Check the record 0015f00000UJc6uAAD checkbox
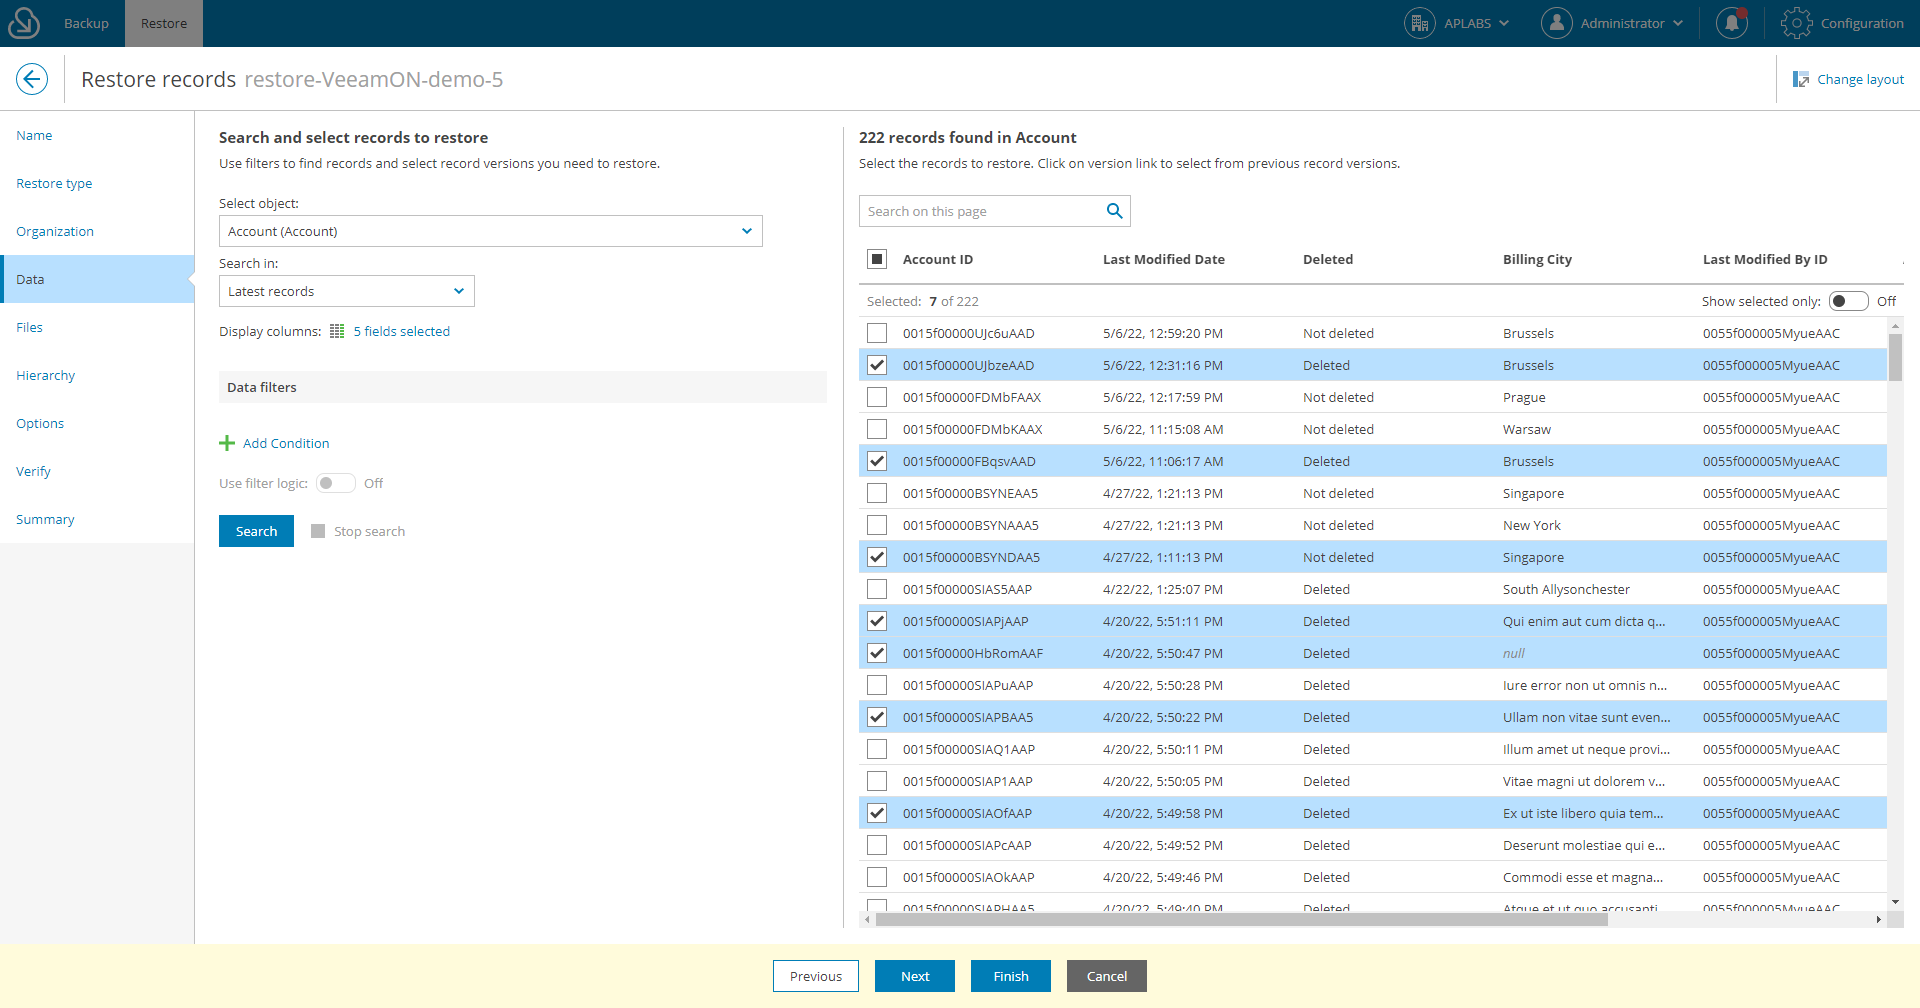The height and width of the screenshot is (1008, 1920). pyautogui.click(x=877, y=333)
